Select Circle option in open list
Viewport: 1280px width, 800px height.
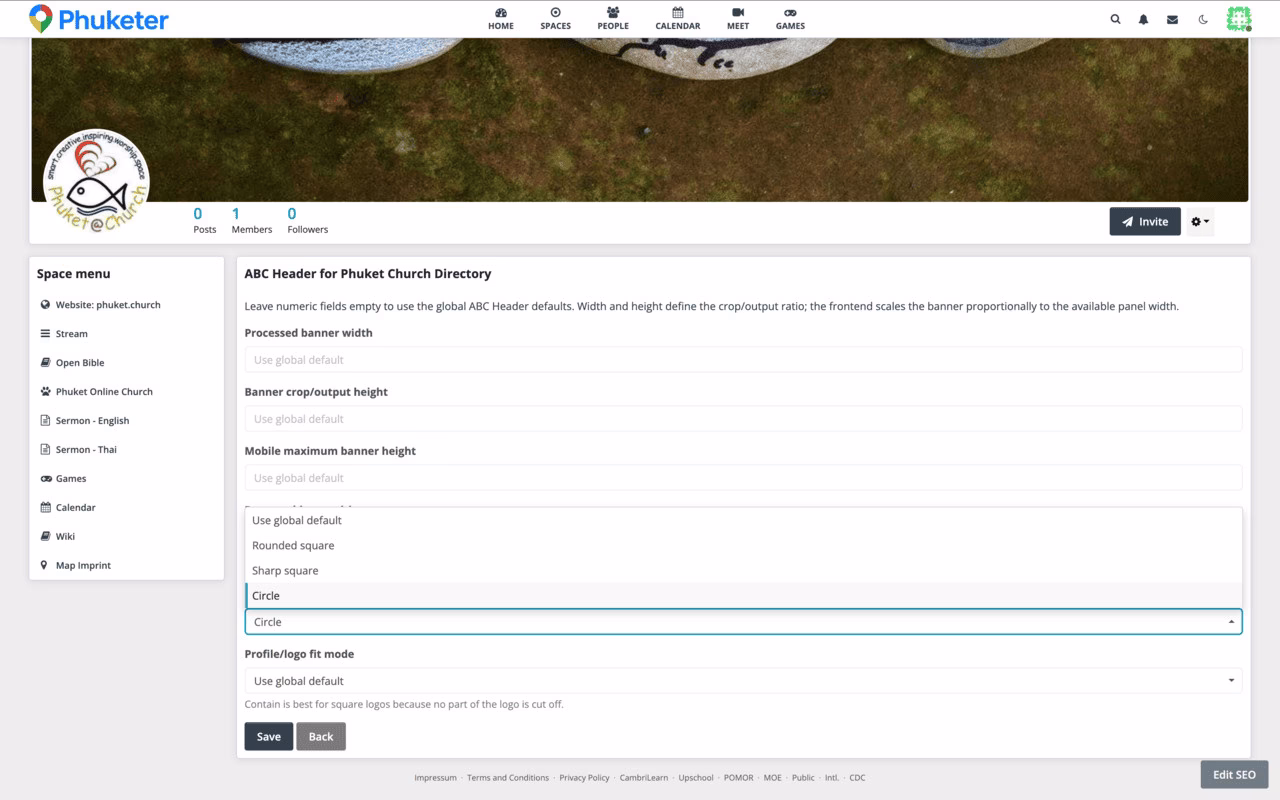pyautogui.click(x=743, y=595)
